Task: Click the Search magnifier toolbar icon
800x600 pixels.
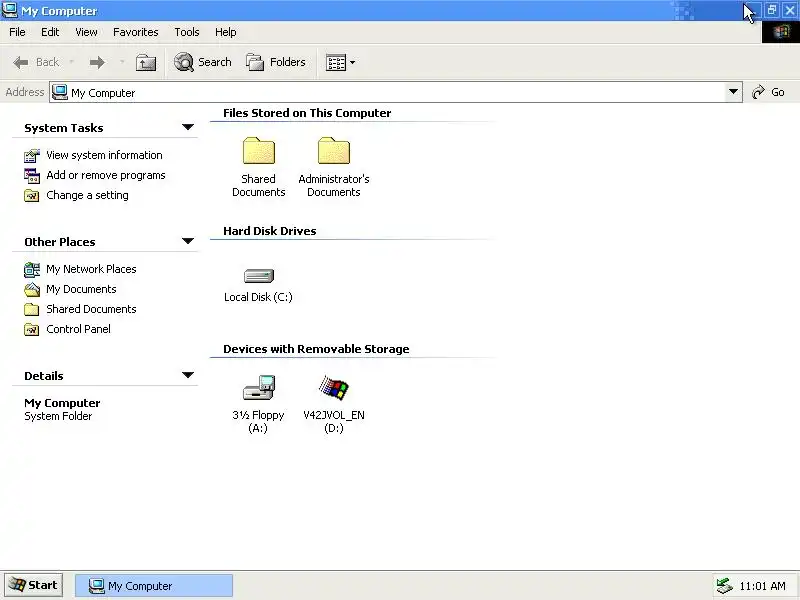Action: [x=184, y=62]
